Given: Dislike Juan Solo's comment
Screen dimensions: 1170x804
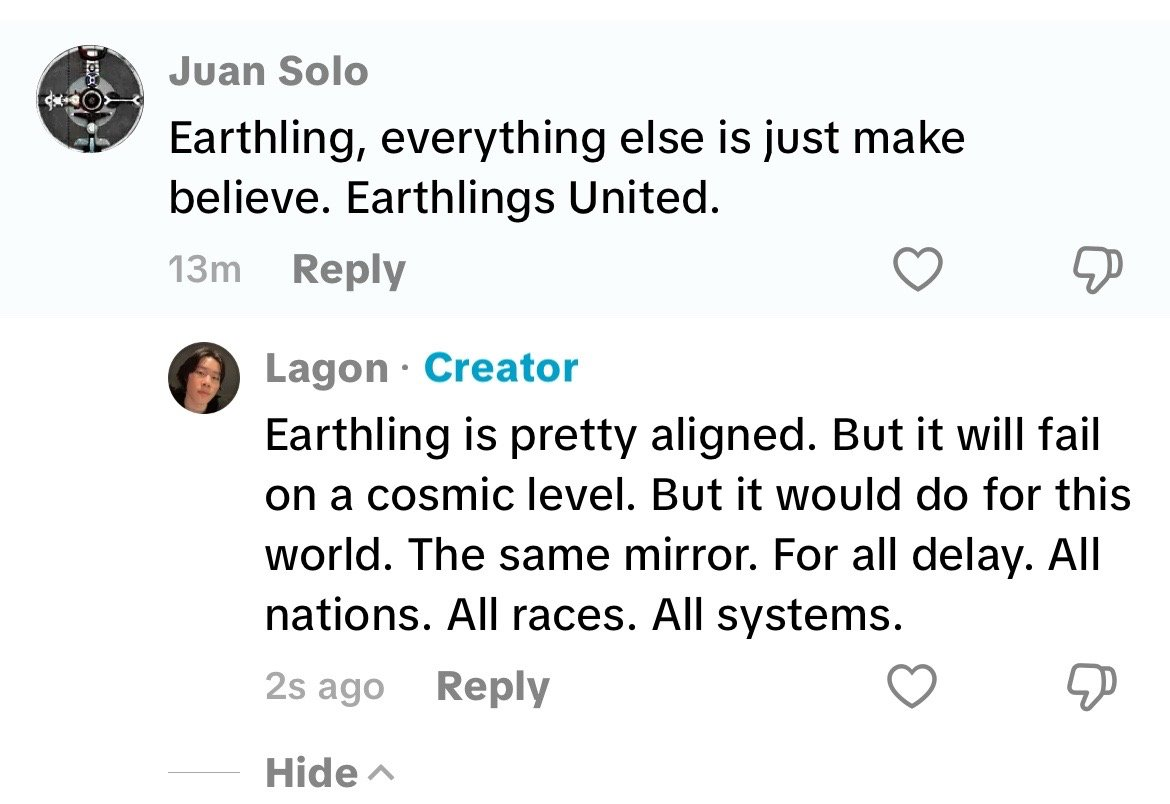Looking at the screenshot, I should click(x=1096, y=269).
